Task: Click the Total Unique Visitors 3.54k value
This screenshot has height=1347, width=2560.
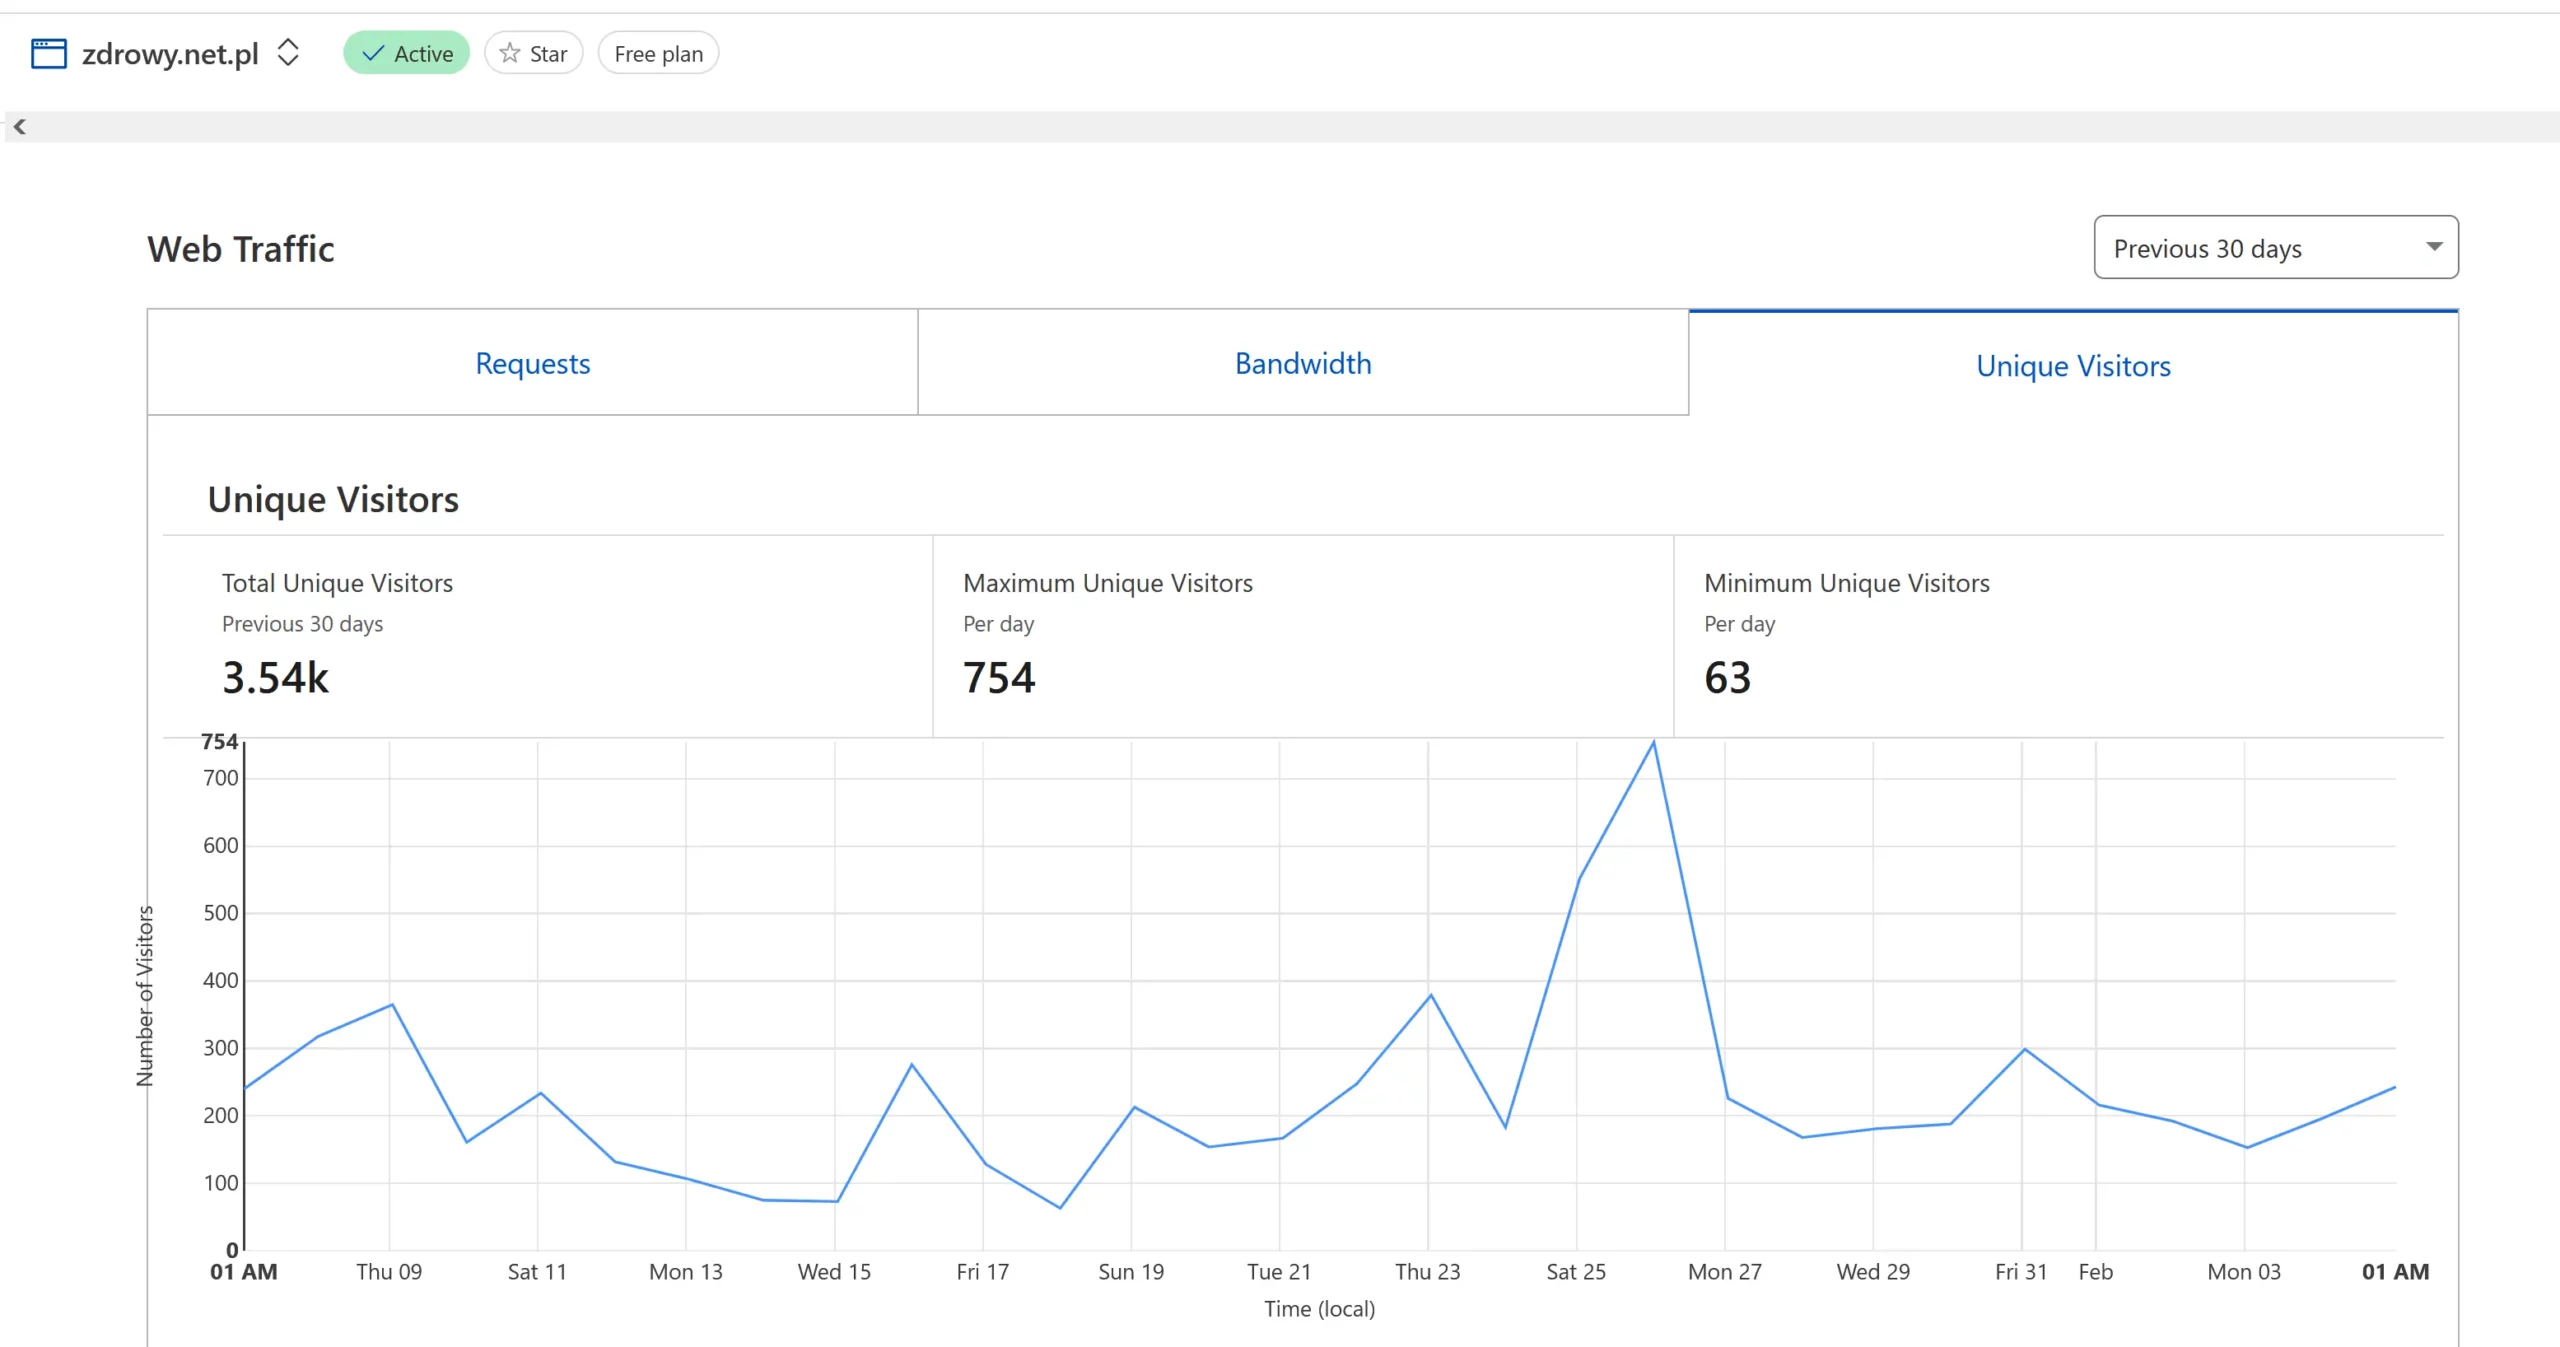Action: click(x=275, y=678)
